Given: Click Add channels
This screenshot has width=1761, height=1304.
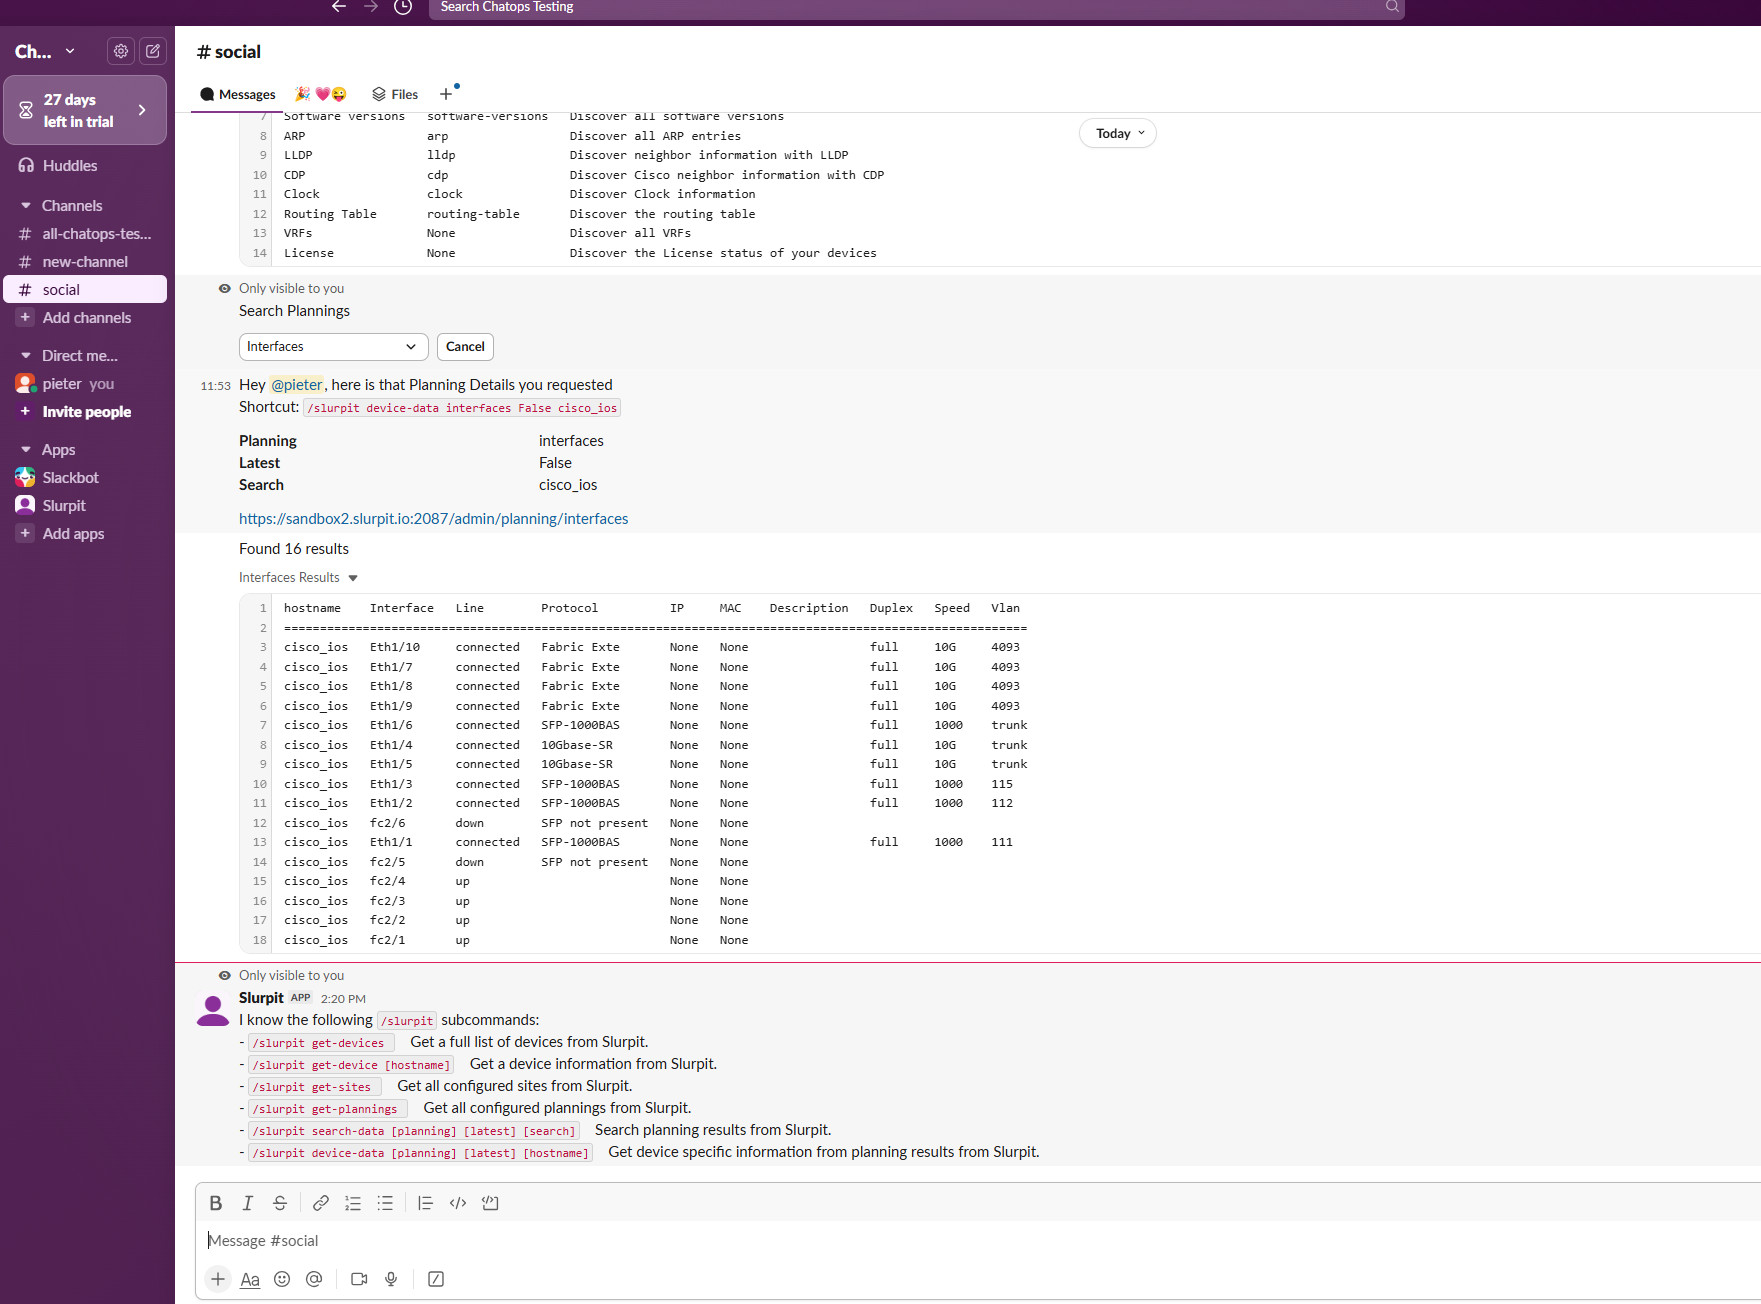Looking at the screenshot, I should (x=85, y=318).
